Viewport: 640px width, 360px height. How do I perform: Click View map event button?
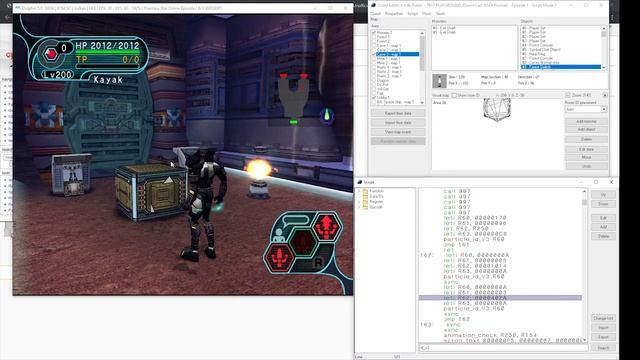pyautogui.click(x=398, y=132)
